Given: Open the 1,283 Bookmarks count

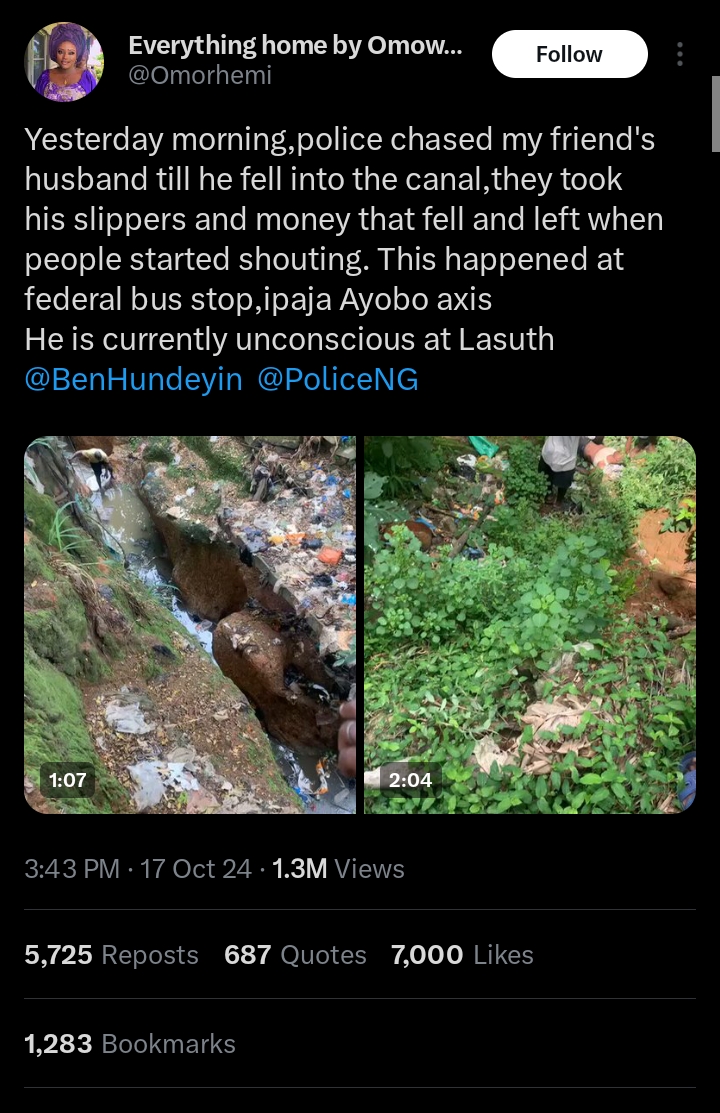Looking at the screenshot, I should [x=130, y=1044].
